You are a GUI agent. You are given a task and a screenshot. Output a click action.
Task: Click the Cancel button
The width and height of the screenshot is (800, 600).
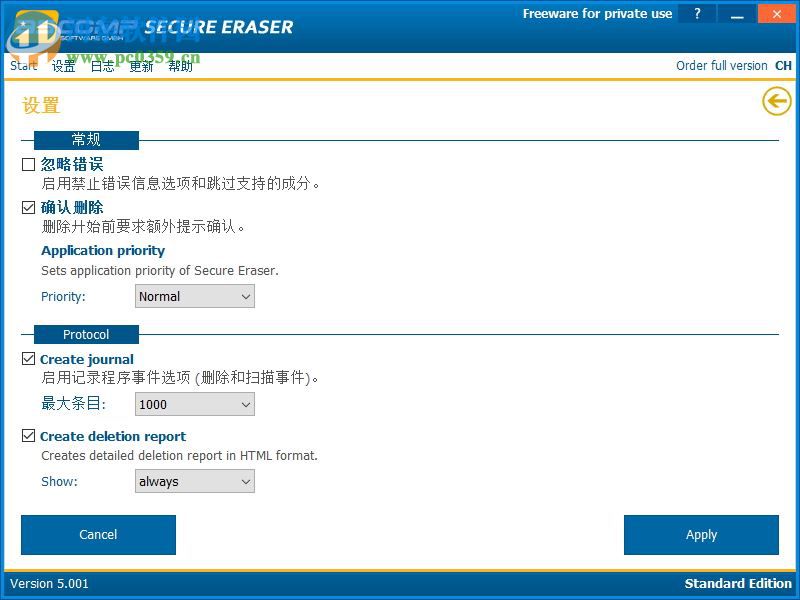98,534
